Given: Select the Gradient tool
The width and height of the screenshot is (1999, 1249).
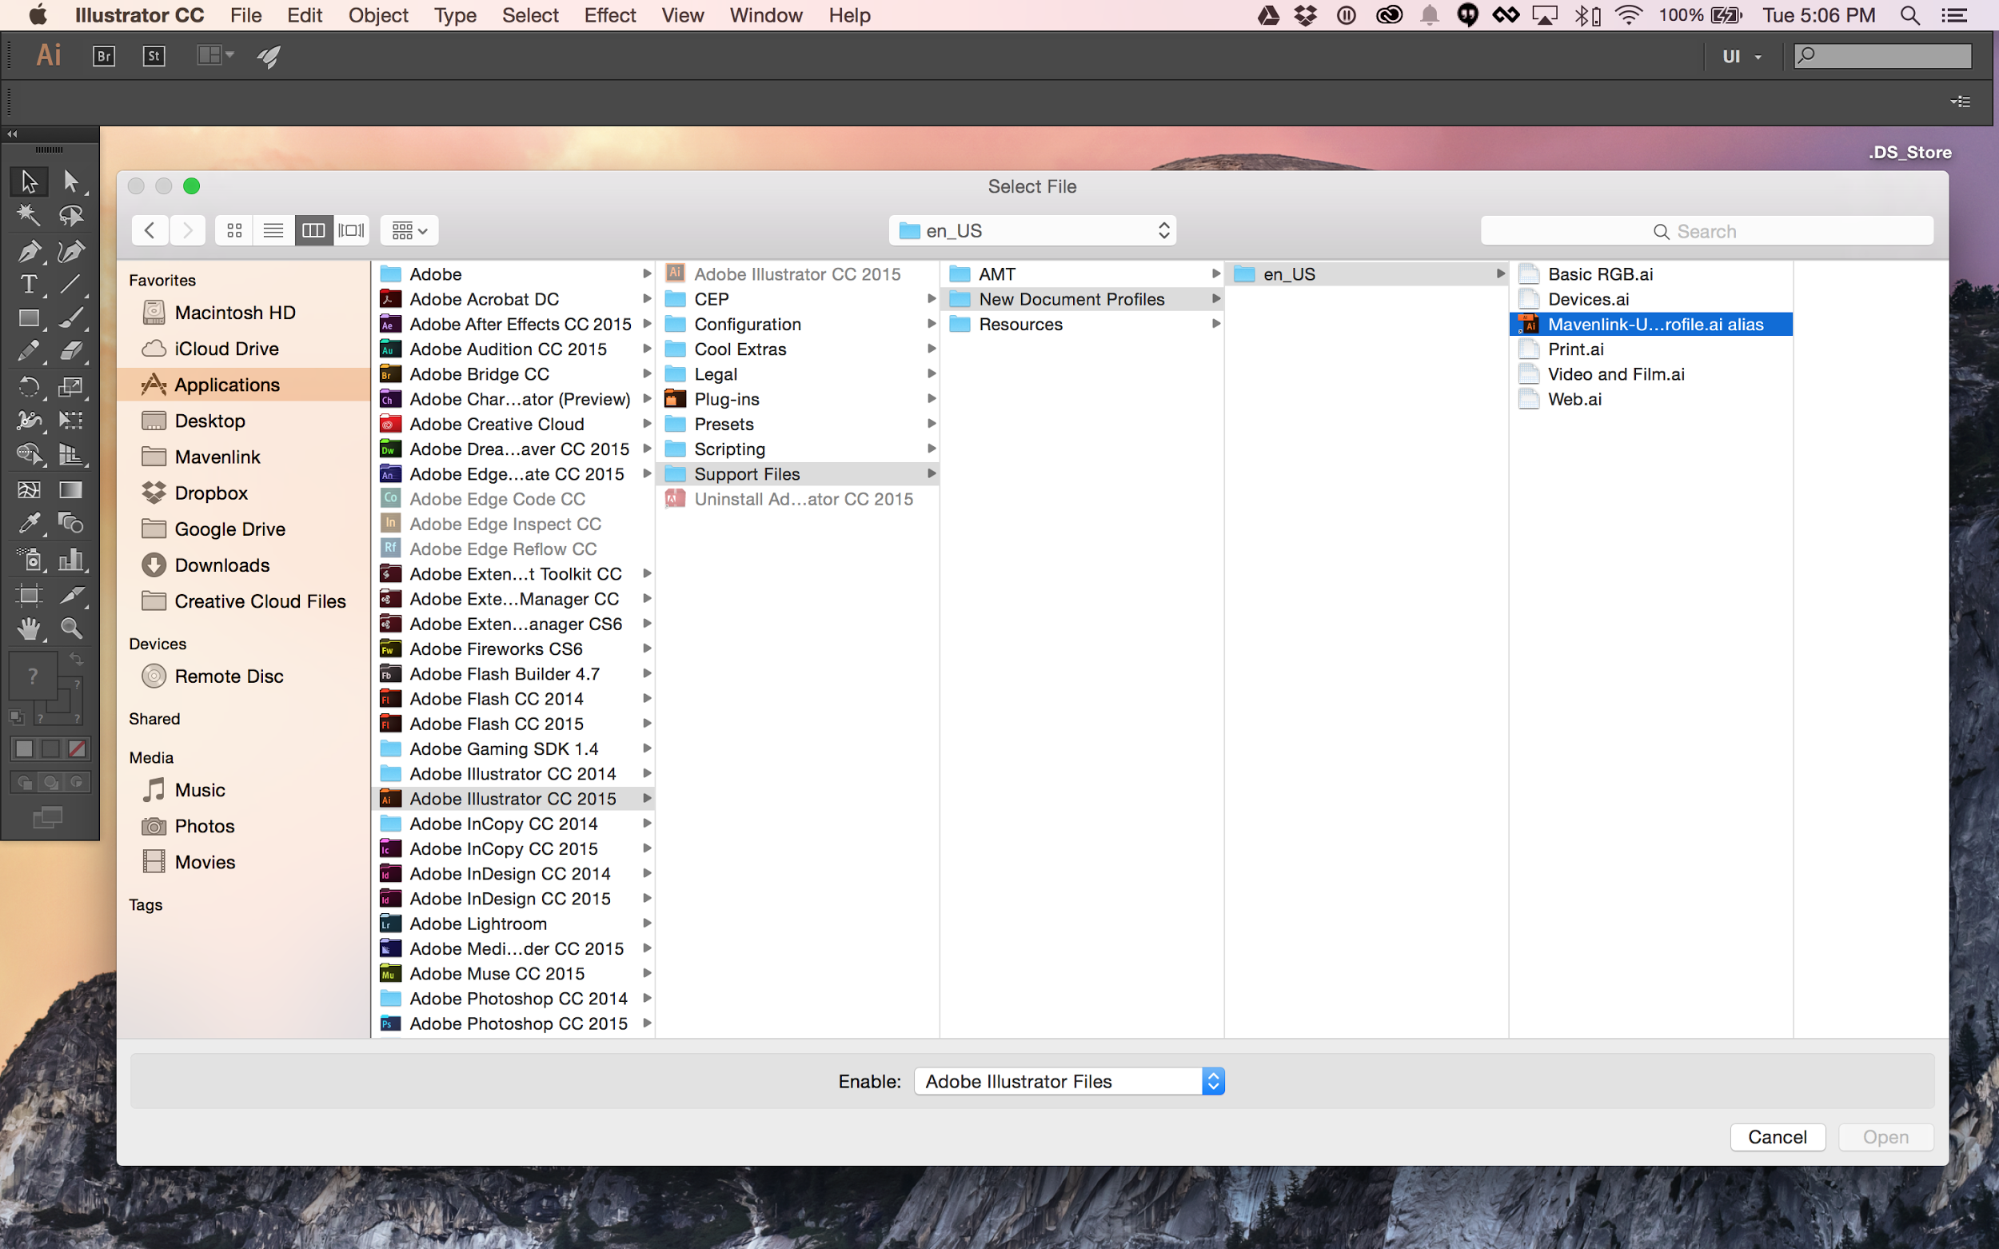Looking at the screenshot, I should coord(71,490).
